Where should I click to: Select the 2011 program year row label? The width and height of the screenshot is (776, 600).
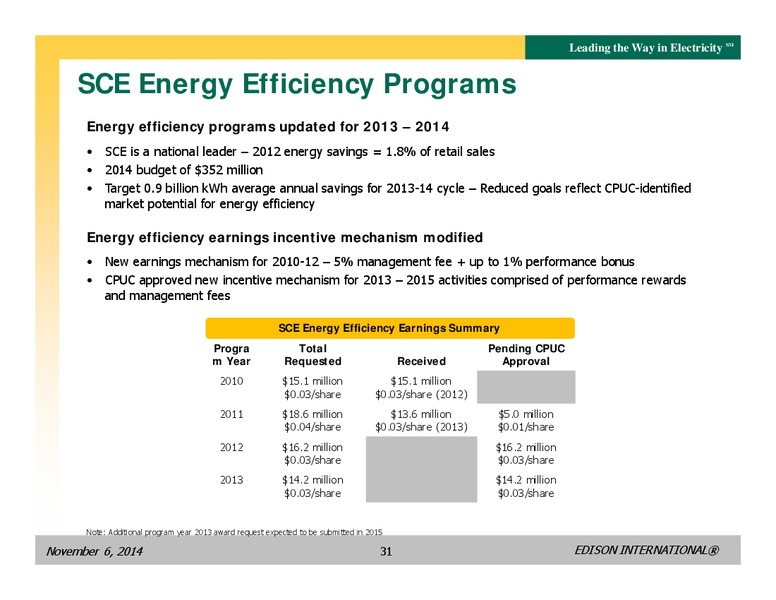[x=232, y=414]
